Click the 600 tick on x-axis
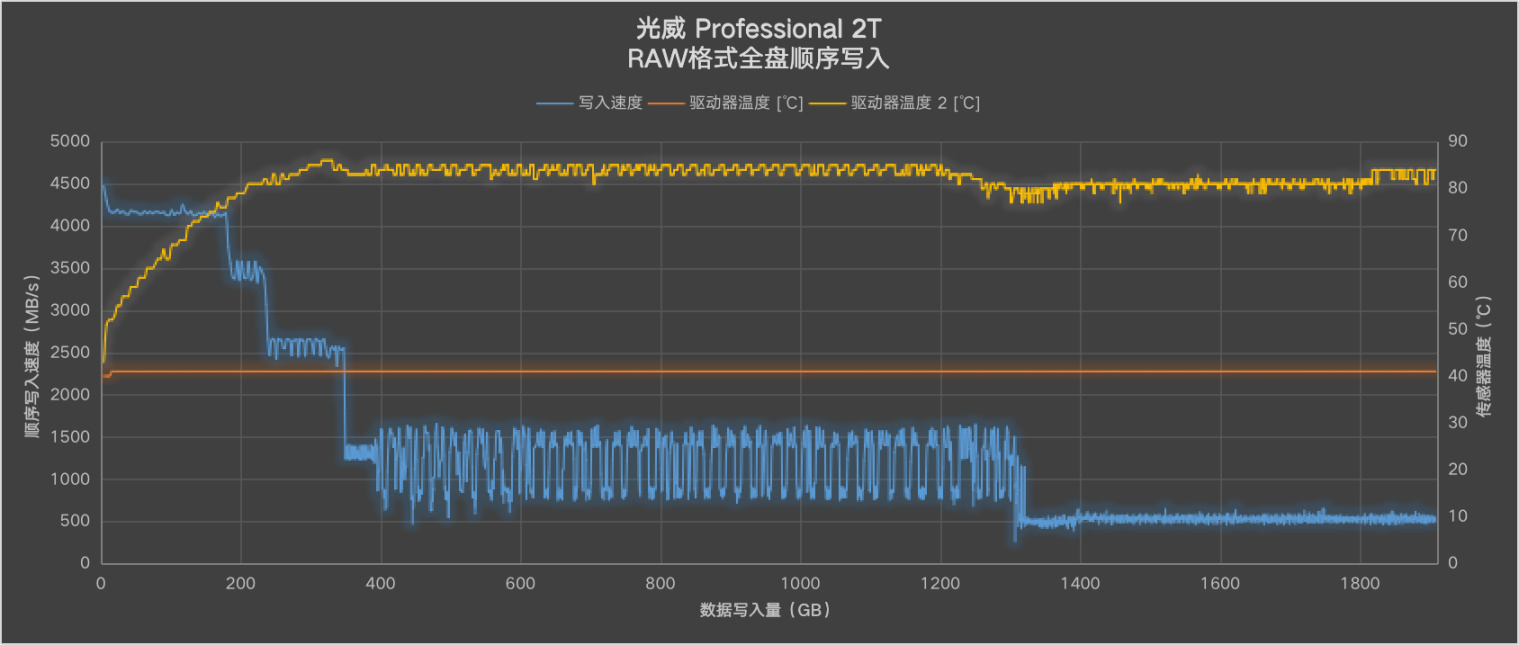The width and height of the screenshot is (1519, 645). click(520, 583)
